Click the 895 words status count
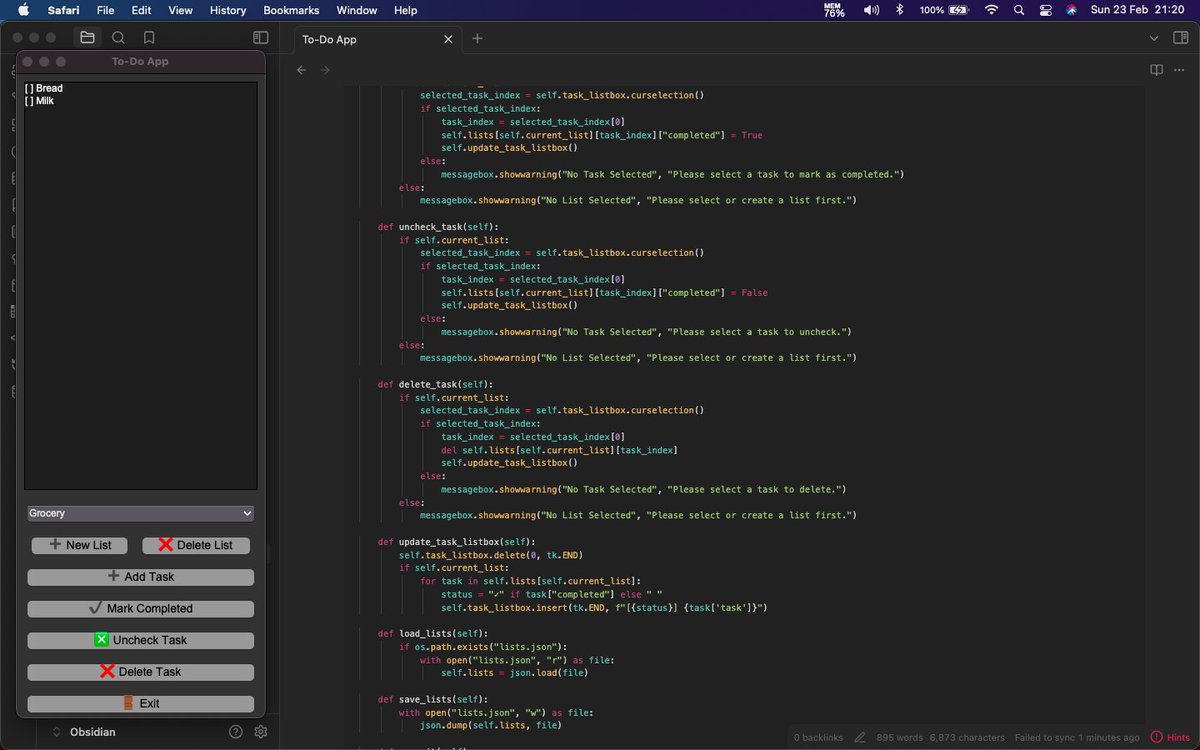Image resolution: width=1200 pixels, height=750 pixels. pyautogui.click(x=899, y=737)
